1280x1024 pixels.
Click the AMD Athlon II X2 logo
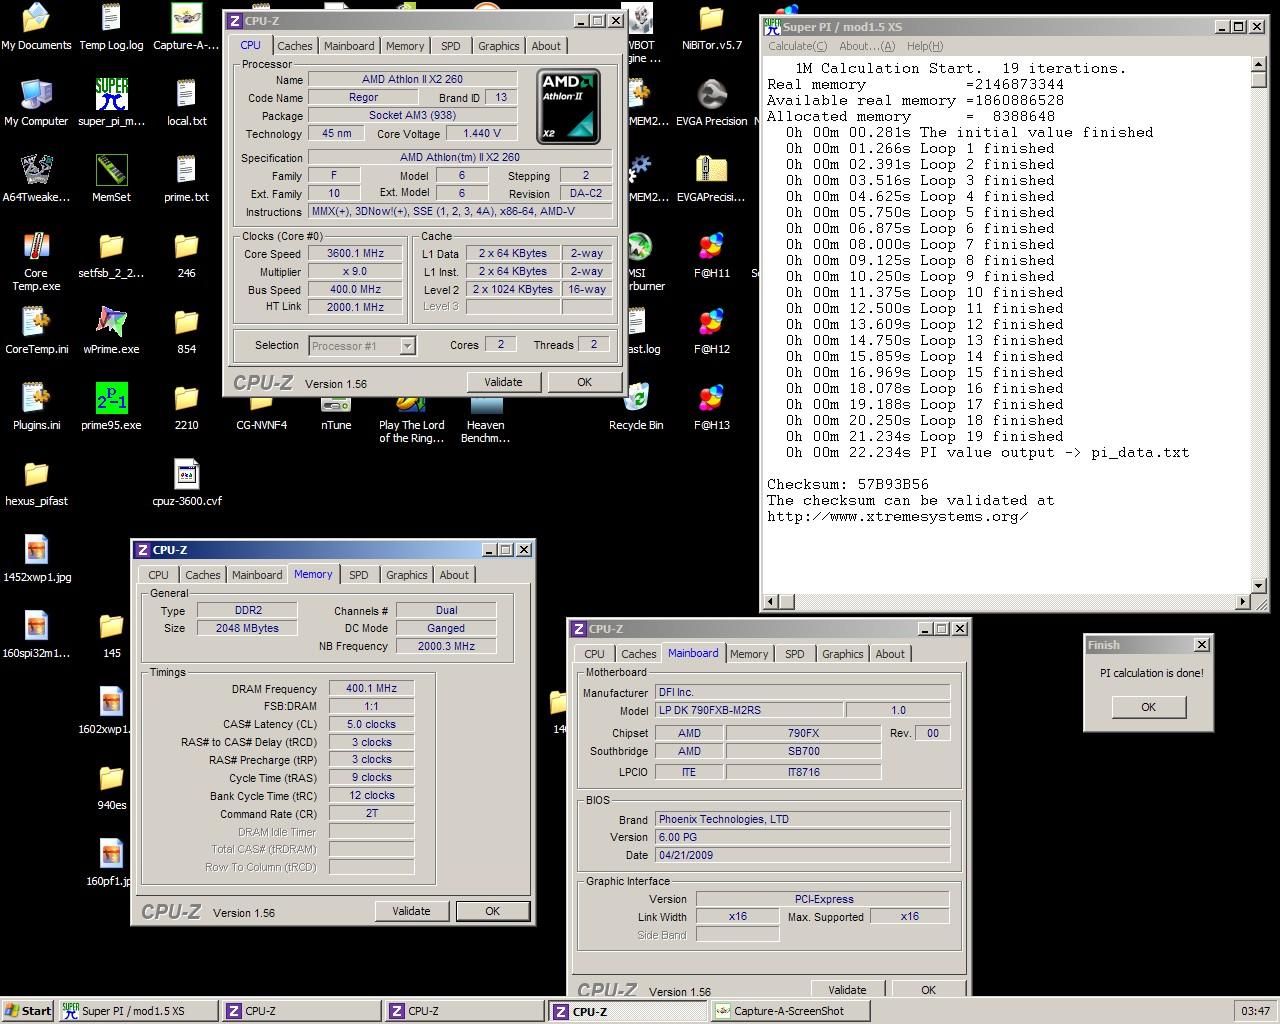[568, 105]
